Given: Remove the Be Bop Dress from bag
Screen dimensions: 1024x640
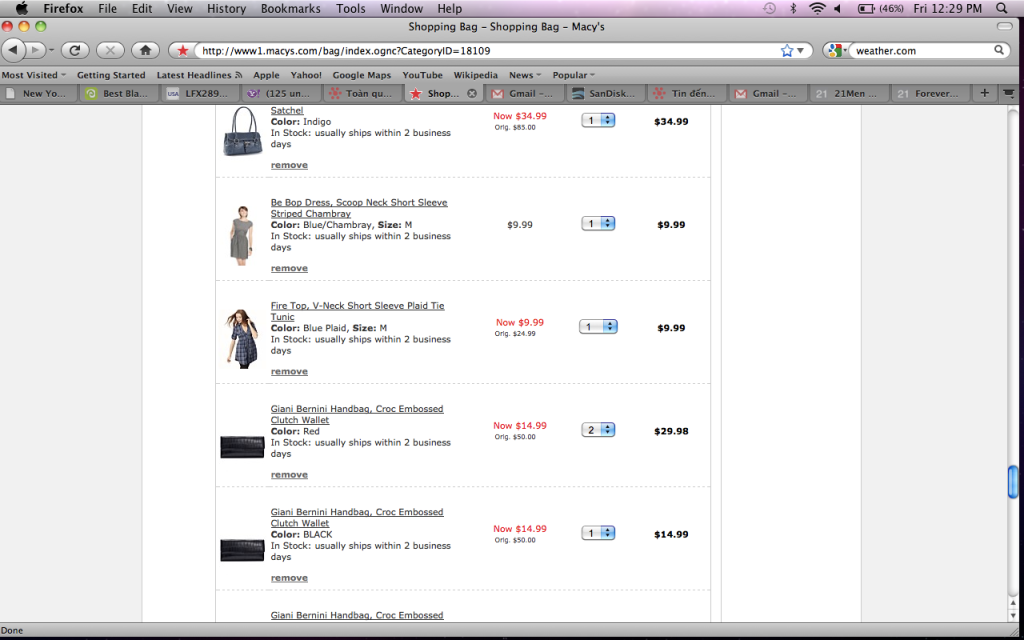Looking at the screenshot, I should tap(289, 268).
